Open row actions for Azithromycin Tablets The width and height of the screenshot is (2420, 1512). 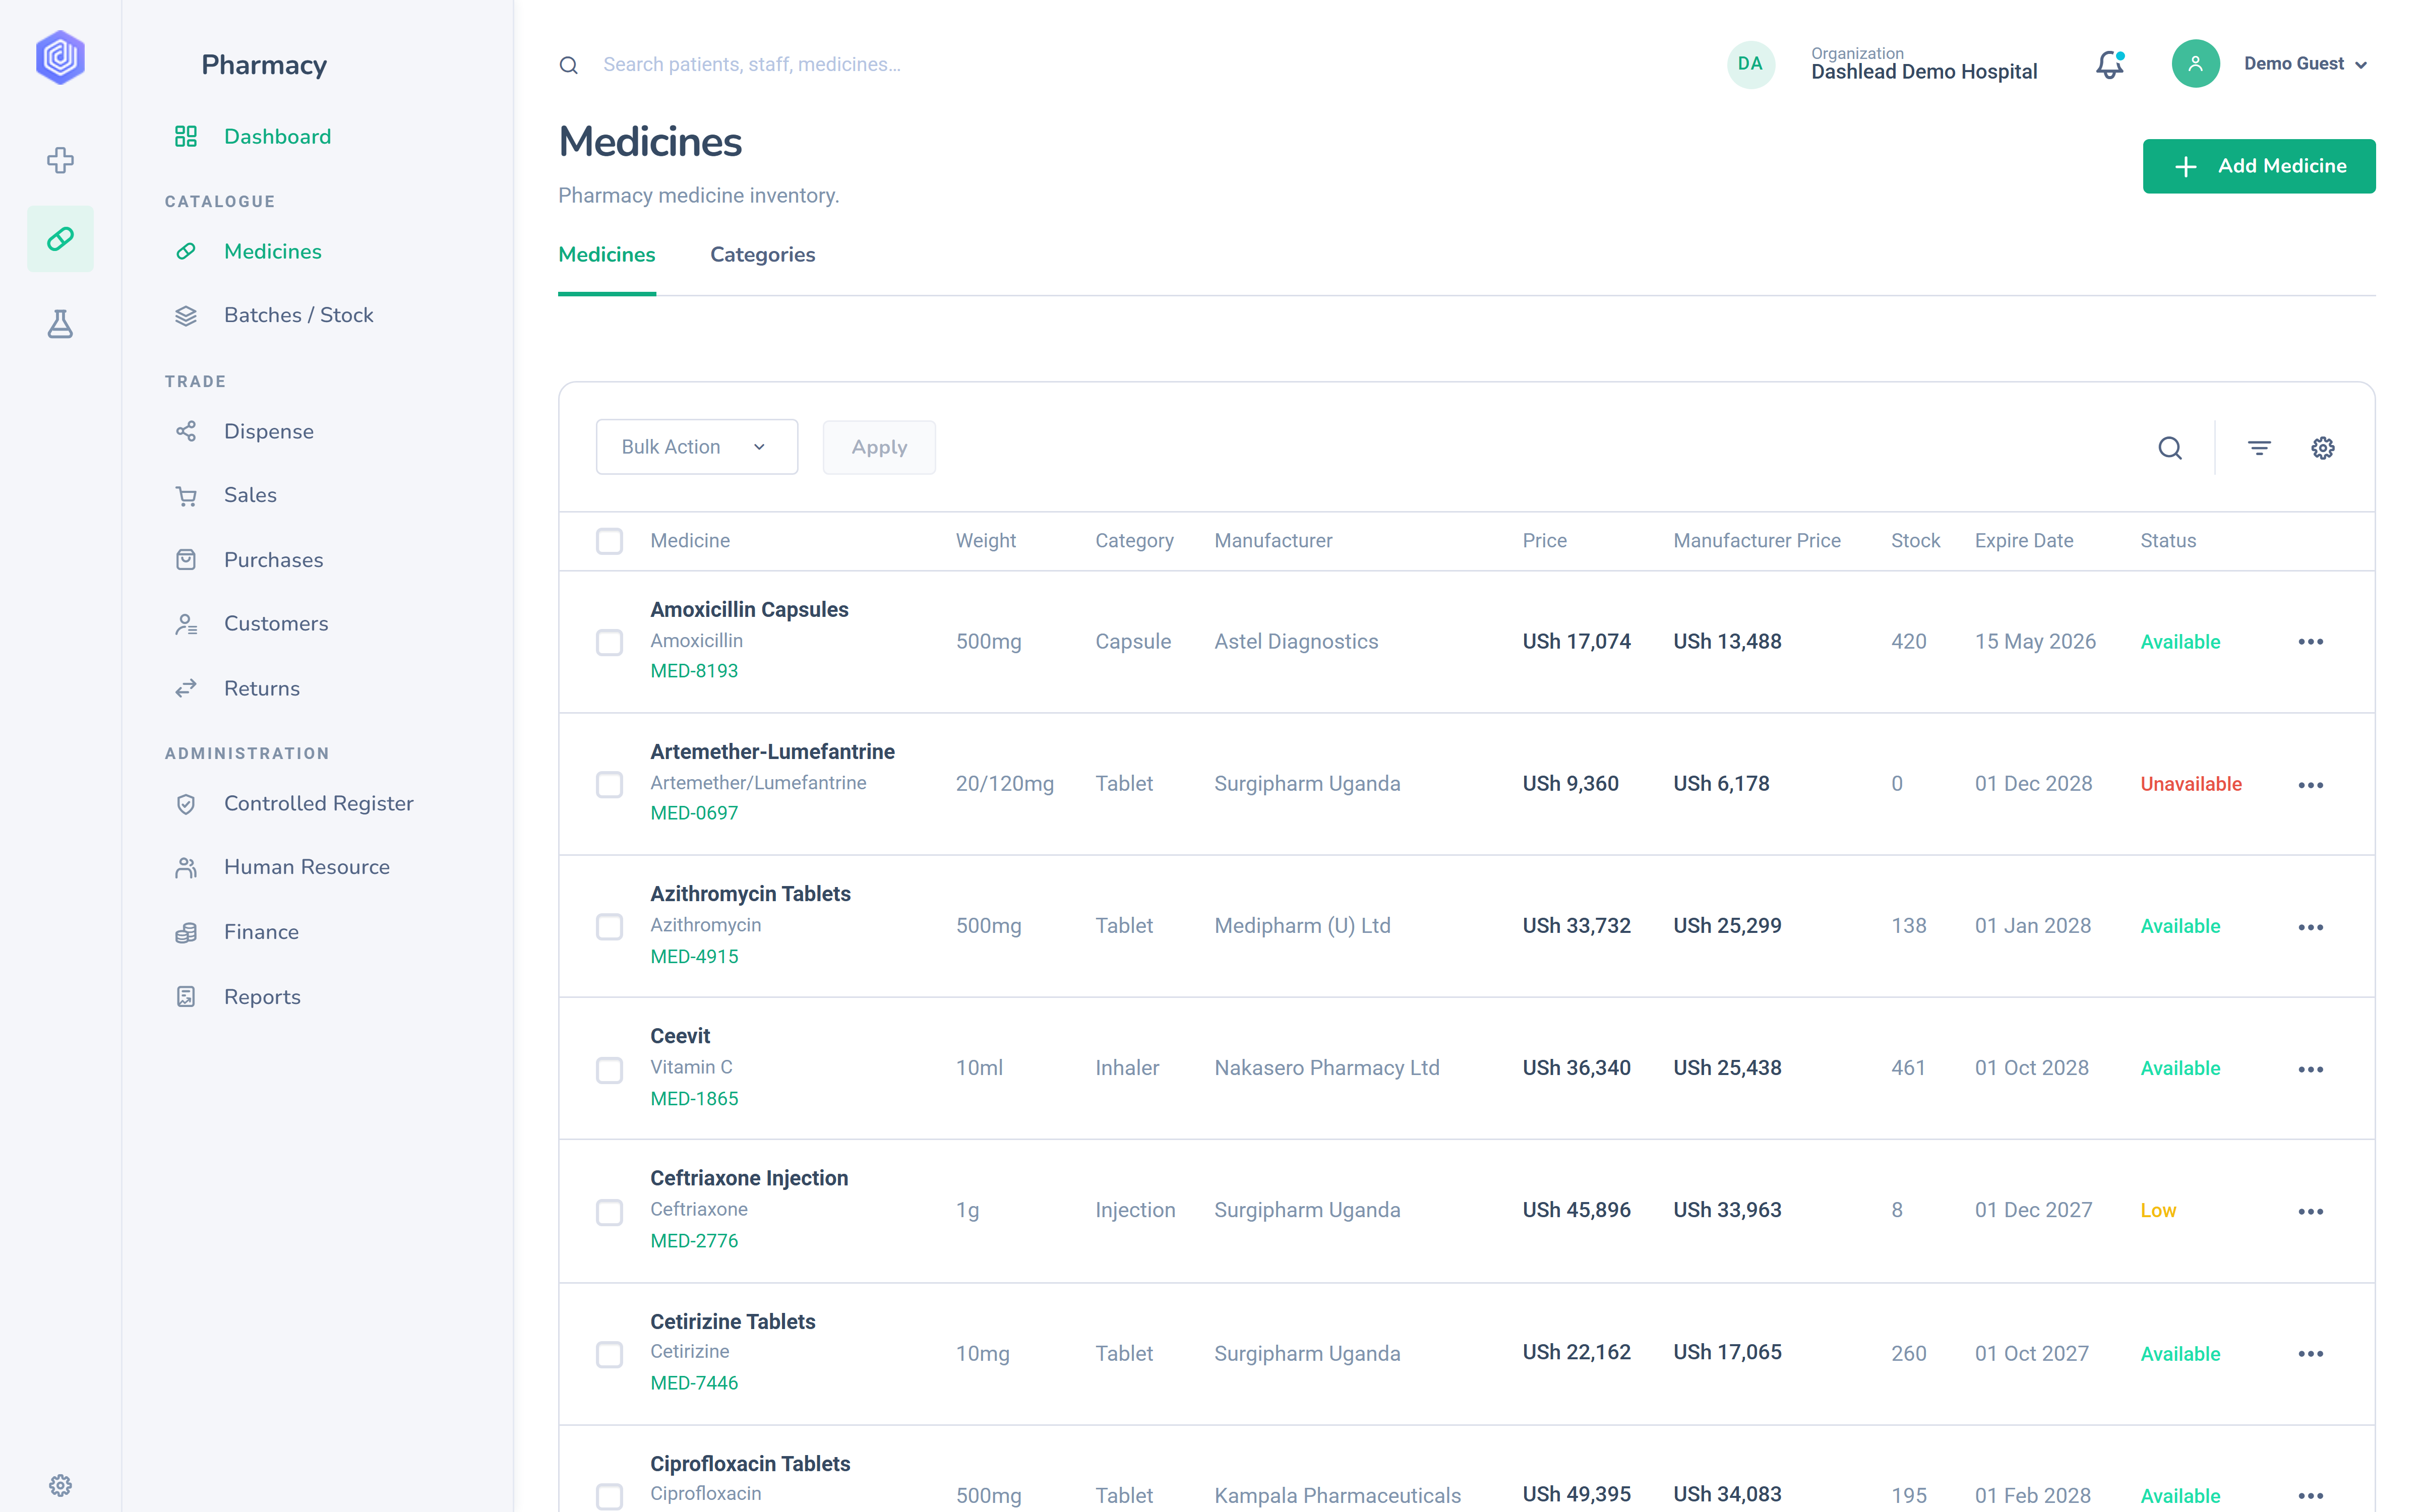(x=2311, y=927)
